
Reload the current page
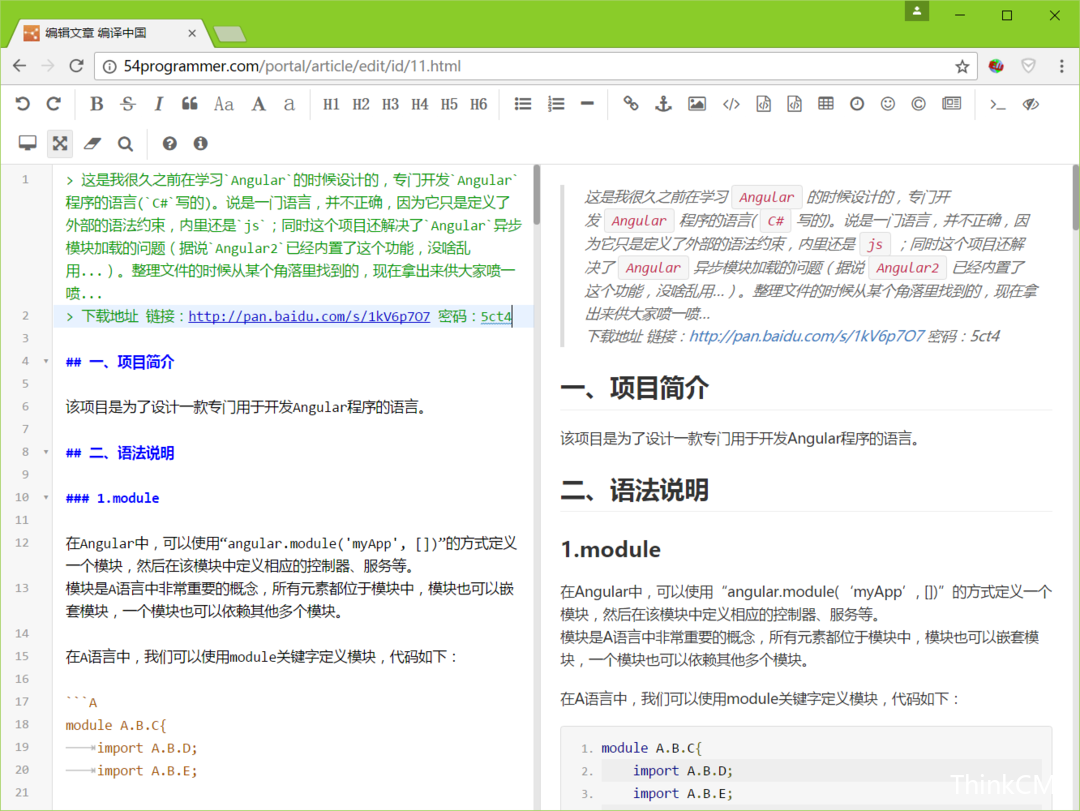coord(76,66)
